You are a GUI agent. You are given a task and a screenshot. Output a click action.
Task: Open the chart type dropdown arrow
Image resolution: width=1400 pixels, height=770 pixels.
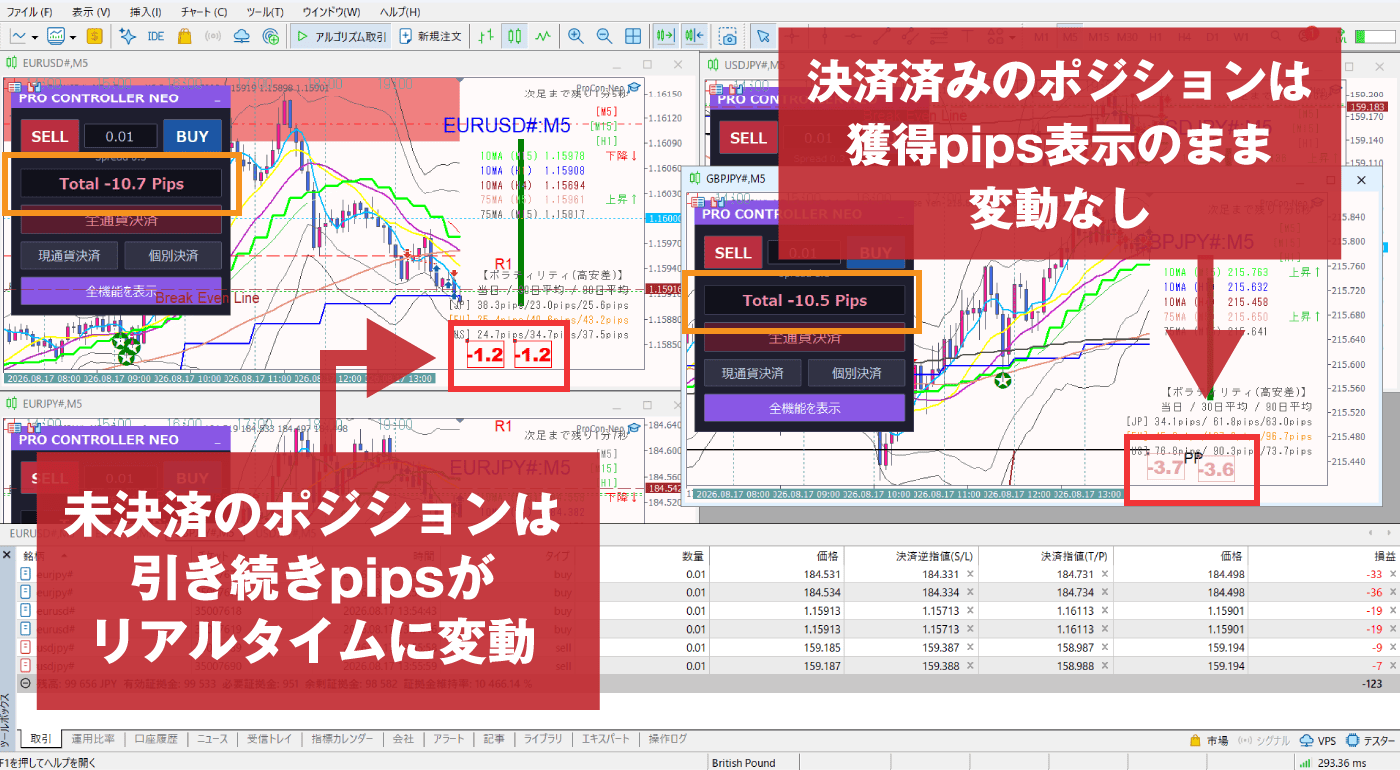click(35, 36)
